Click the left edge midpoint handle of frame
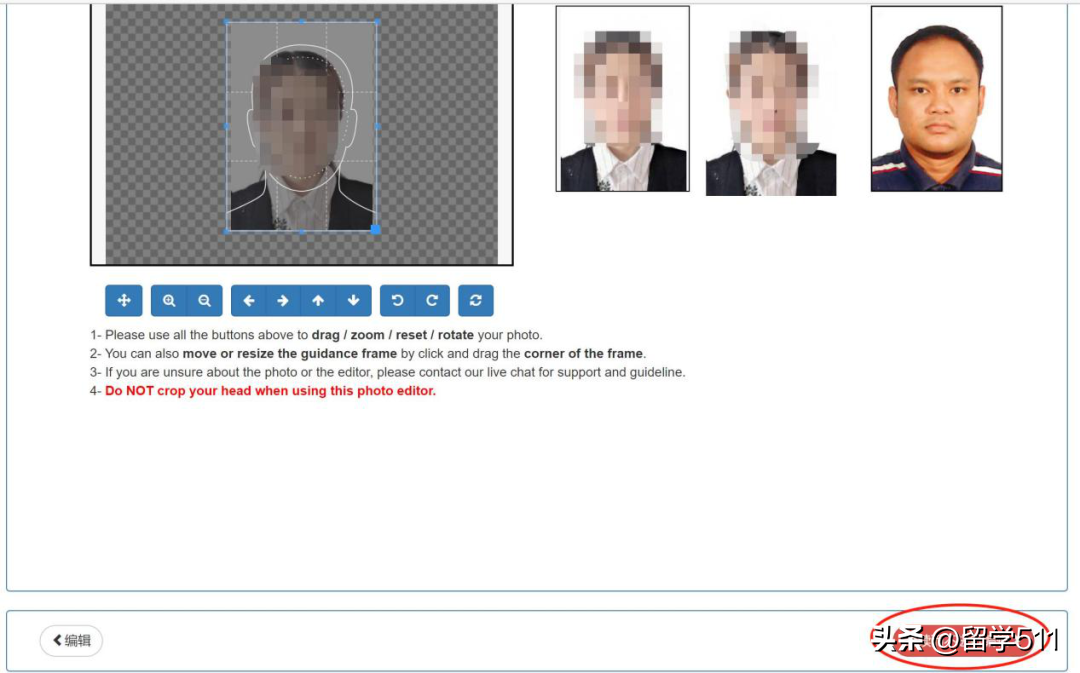1080x673 pixels. point(227,126)
